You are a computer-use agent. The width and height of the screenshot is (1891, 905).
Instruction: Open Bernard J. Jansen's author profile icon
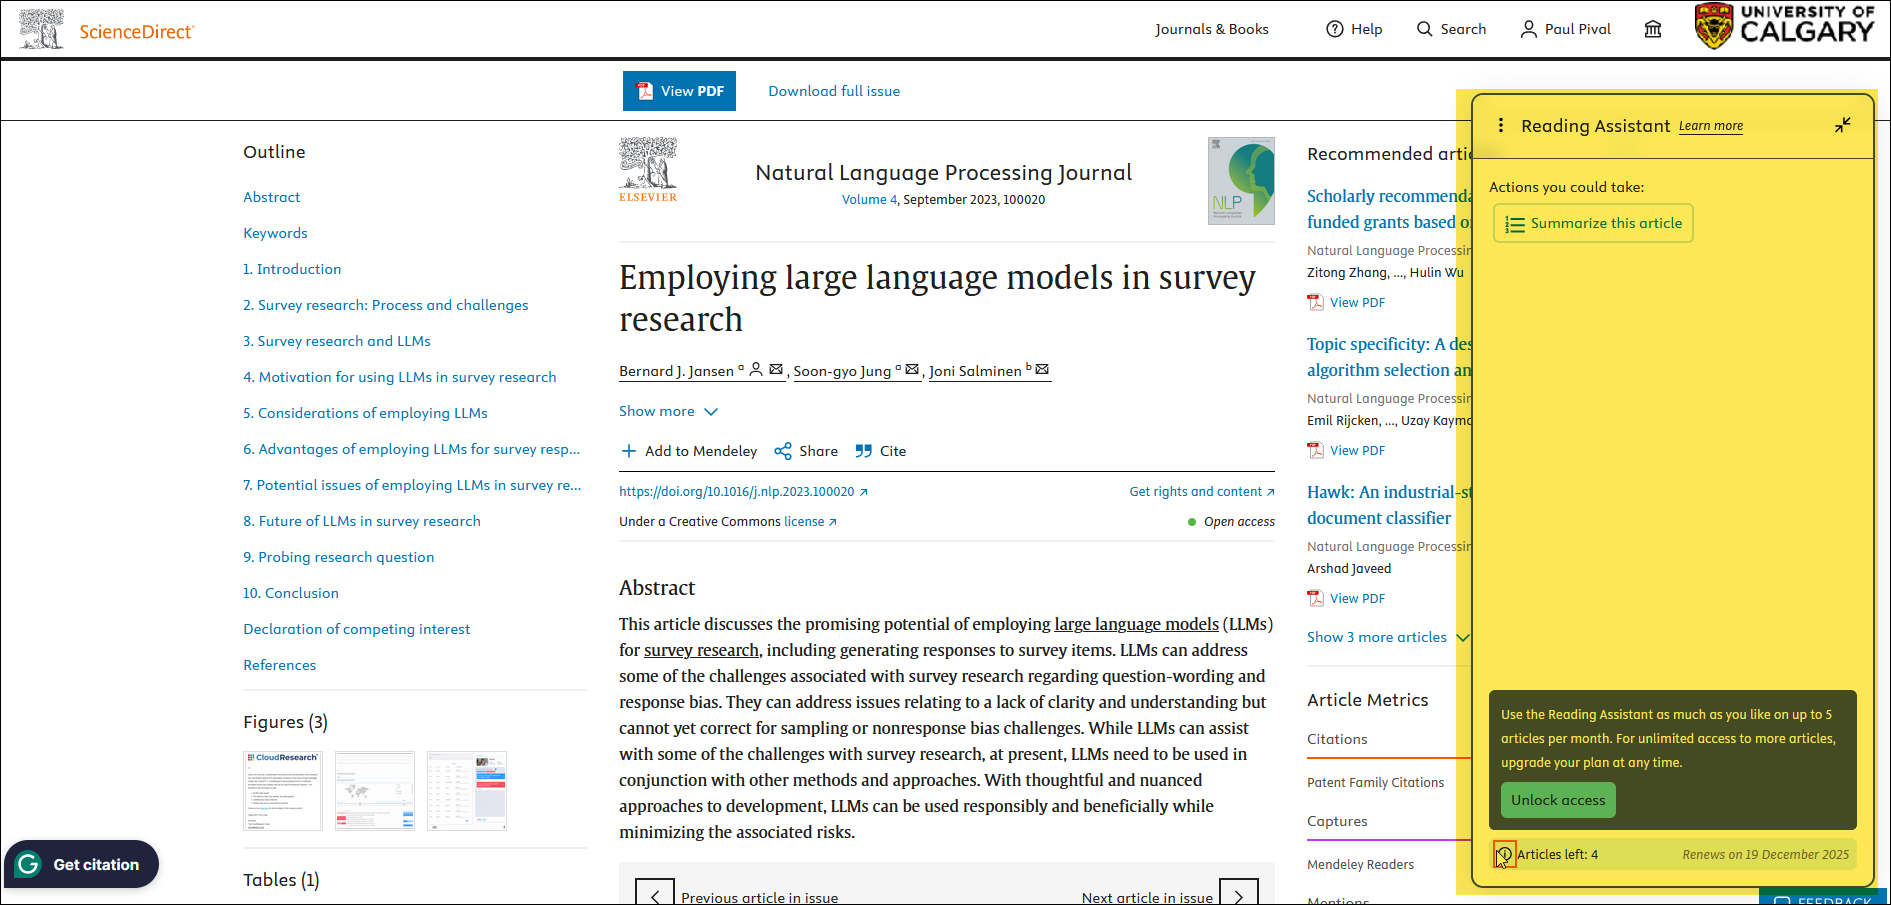click(x=757, y=368)
